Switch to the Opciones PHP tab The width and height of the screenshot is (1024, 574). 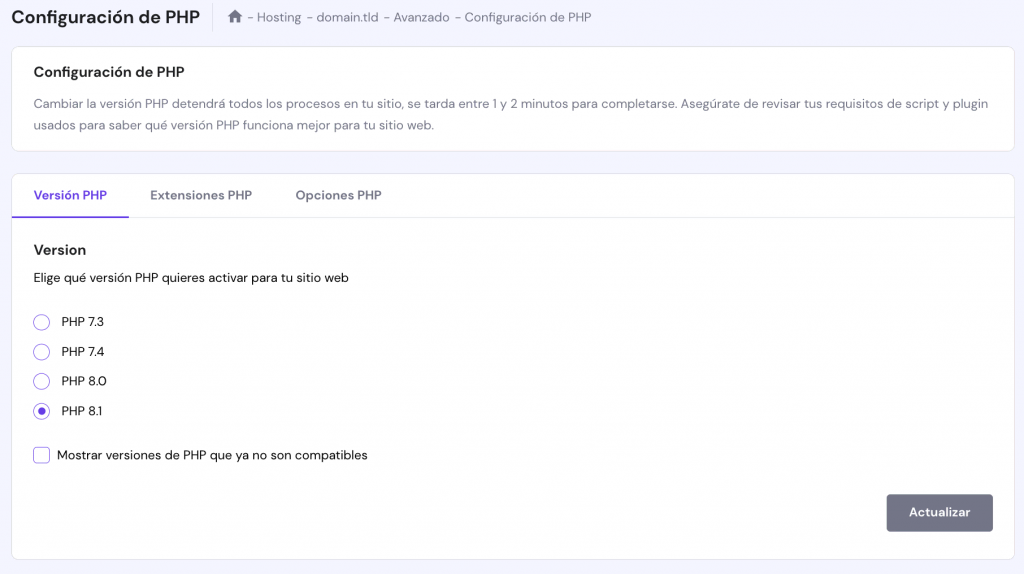pos(338,195)
